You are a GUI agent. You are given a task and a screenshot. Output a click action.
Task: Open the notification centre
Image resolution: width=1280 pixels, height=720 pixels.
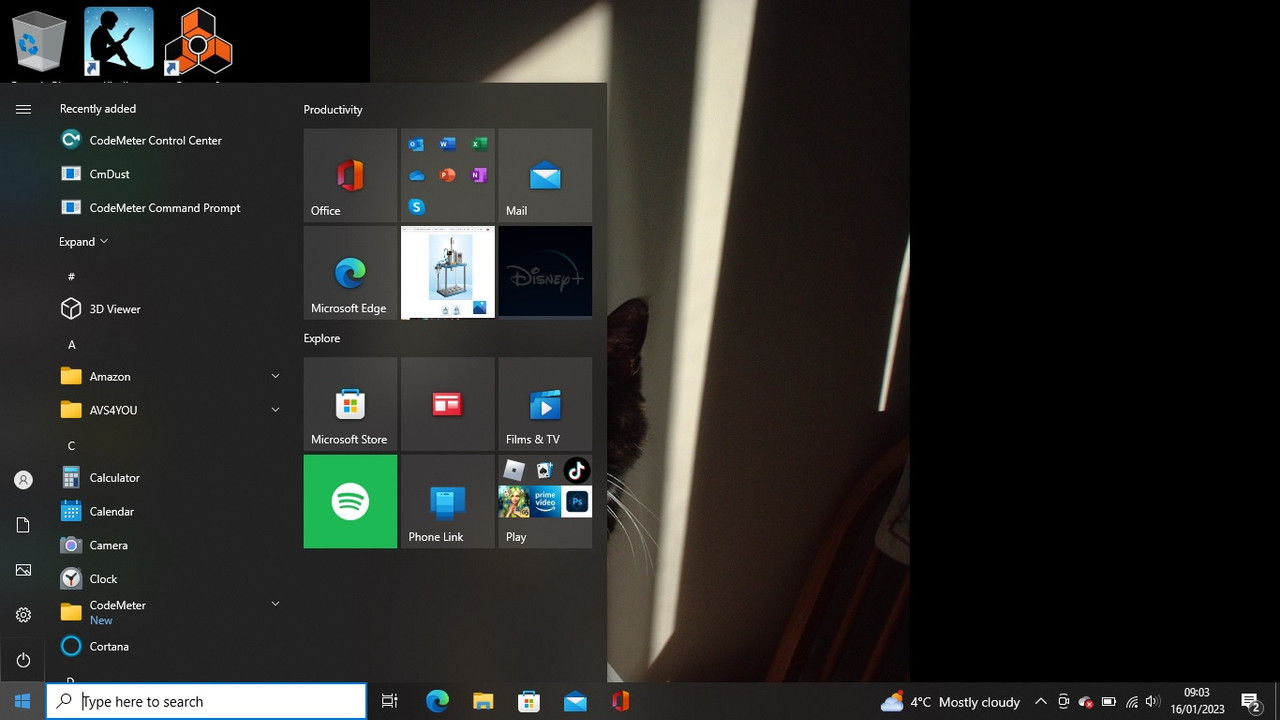coord(1250,702)
